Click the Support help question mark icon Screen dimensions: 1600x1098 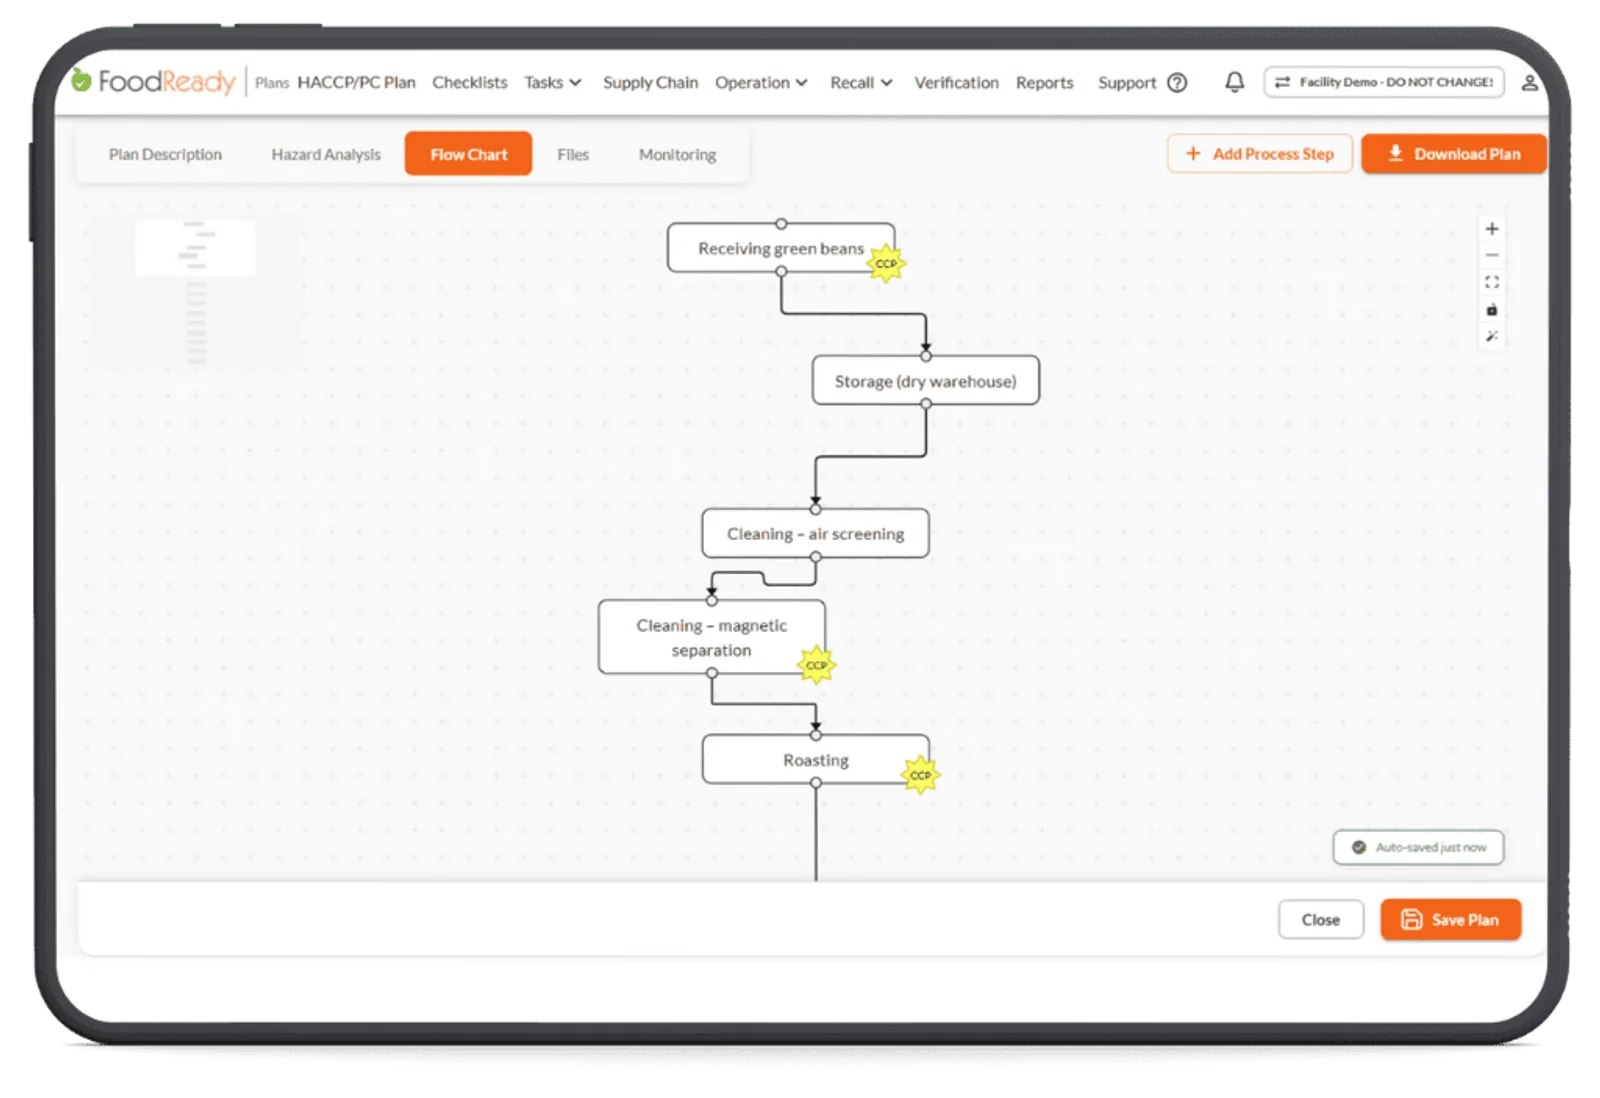1177,83
